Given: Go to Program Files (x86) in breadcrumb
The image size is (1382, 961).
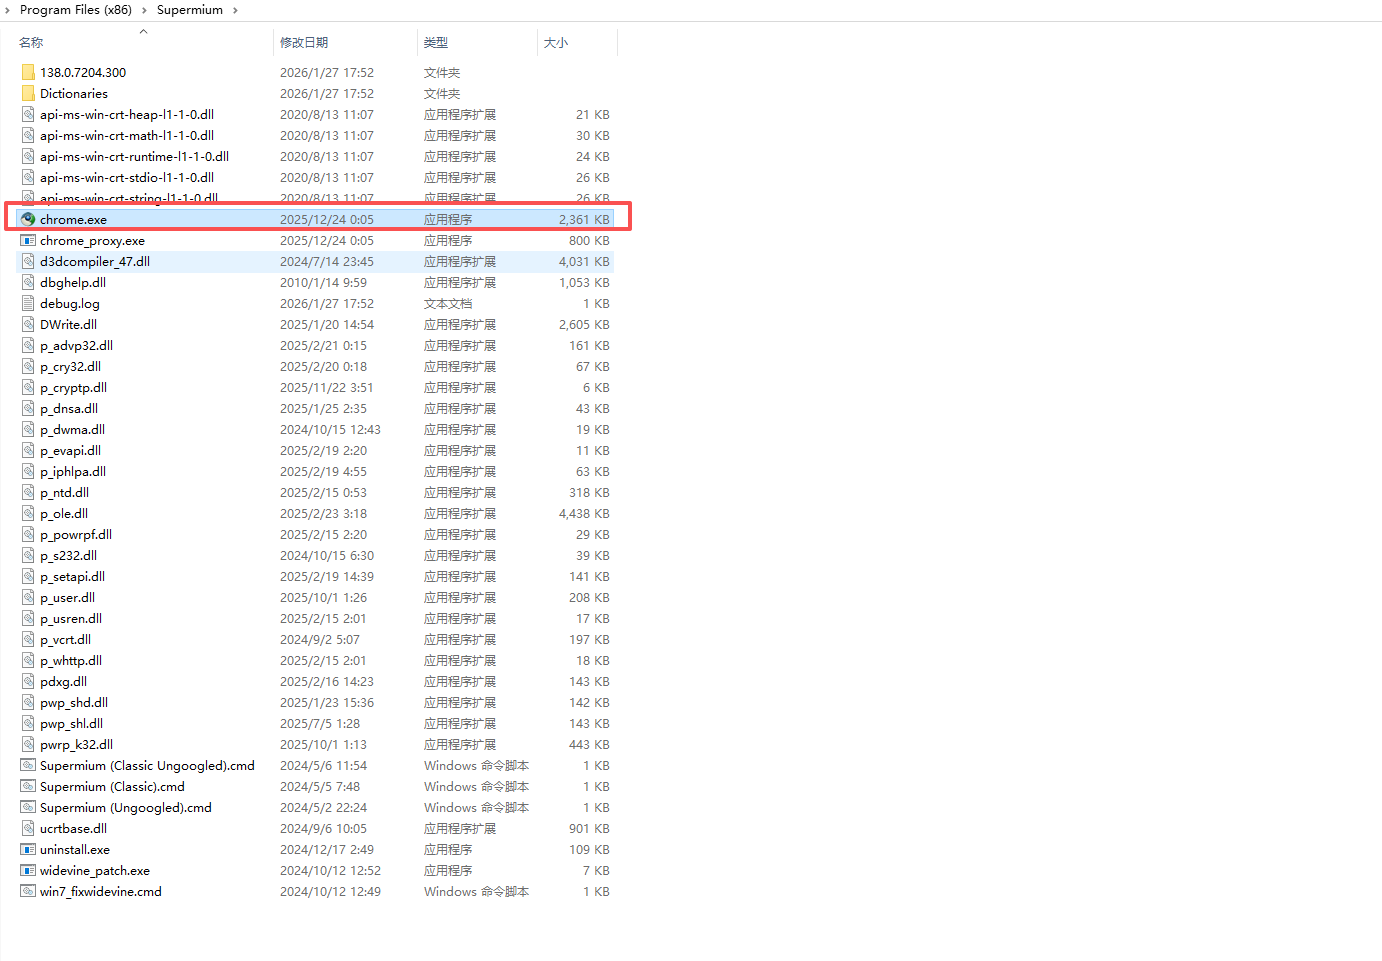Looking at the screenshot, I should (76, 10).
